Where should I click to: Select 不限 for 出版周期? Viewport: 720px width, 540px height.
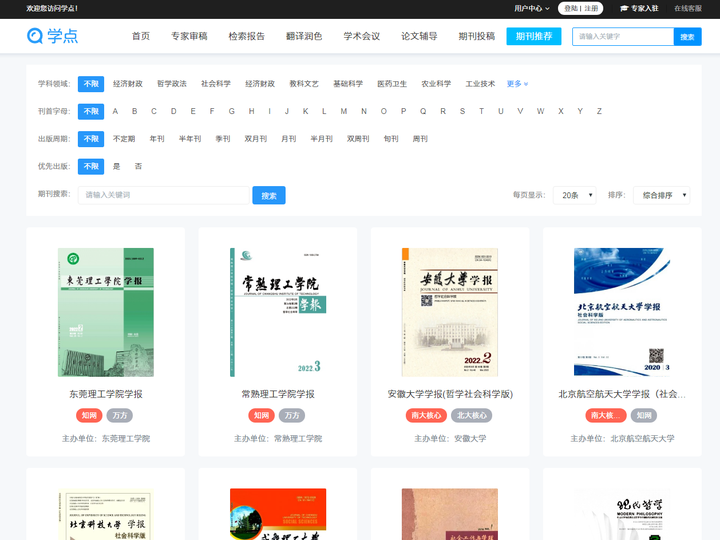(x=91, y=139)
